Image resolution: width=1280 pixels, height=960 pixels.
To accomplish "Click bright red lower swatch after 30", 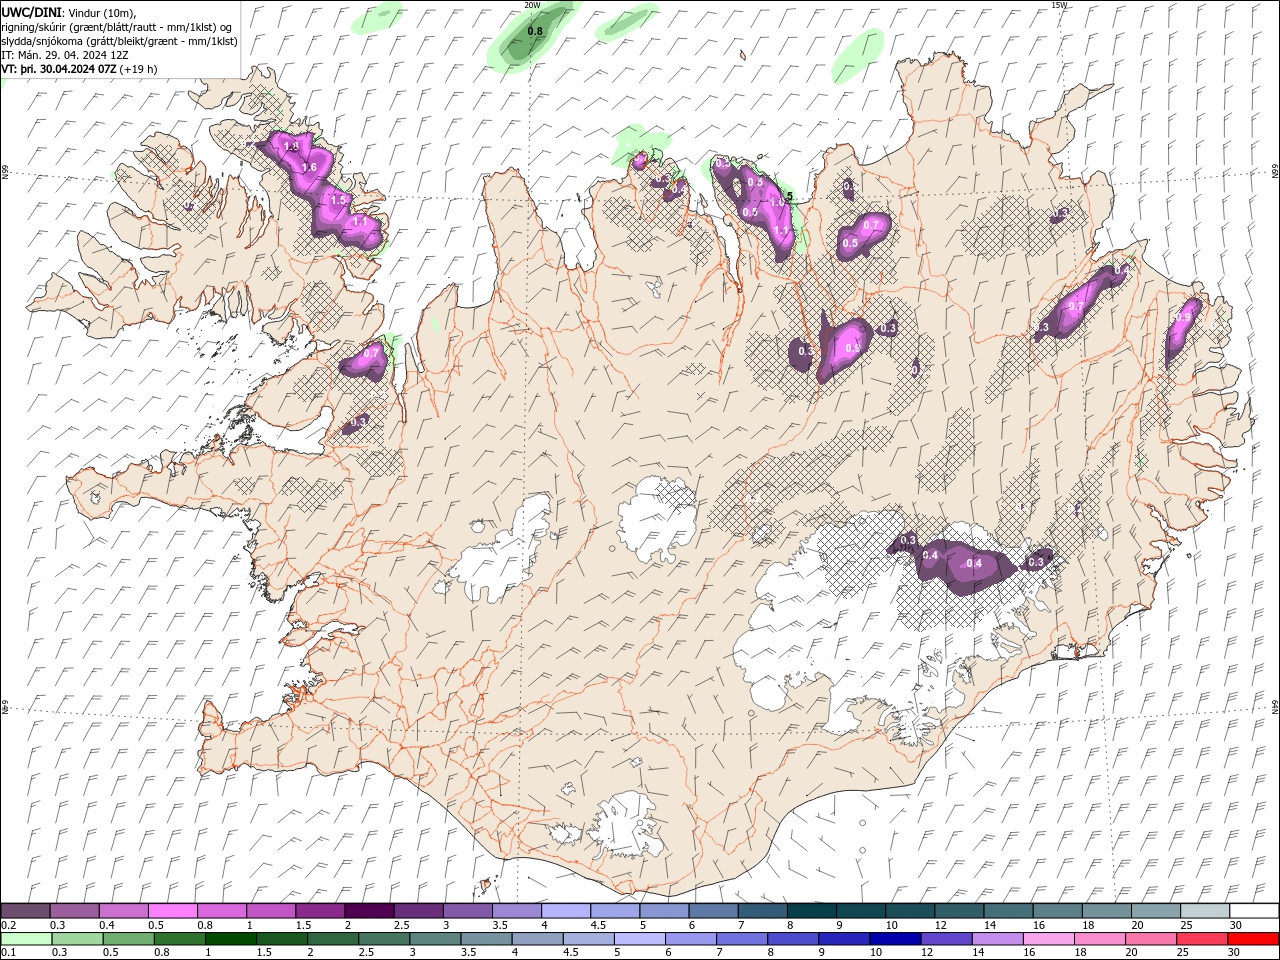I will (1252, 939).
